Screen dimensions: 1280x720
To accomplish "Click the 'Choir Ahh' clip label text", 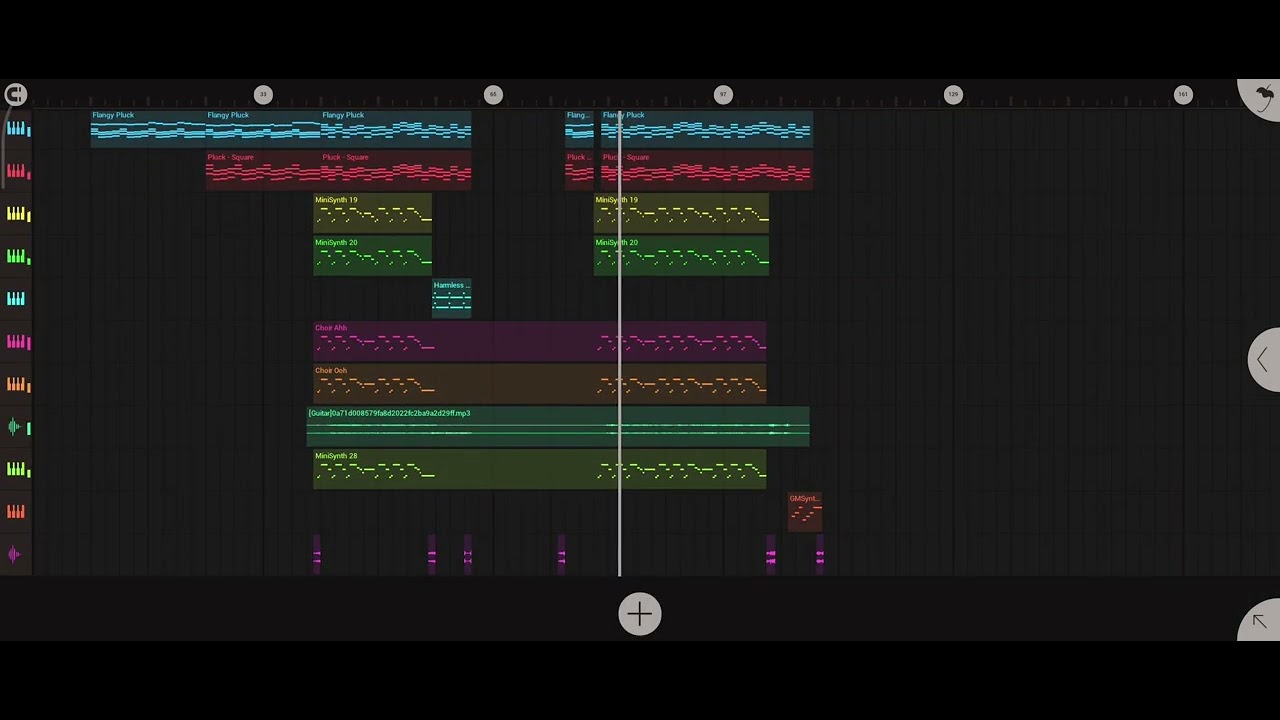I will tap(331, 328).
